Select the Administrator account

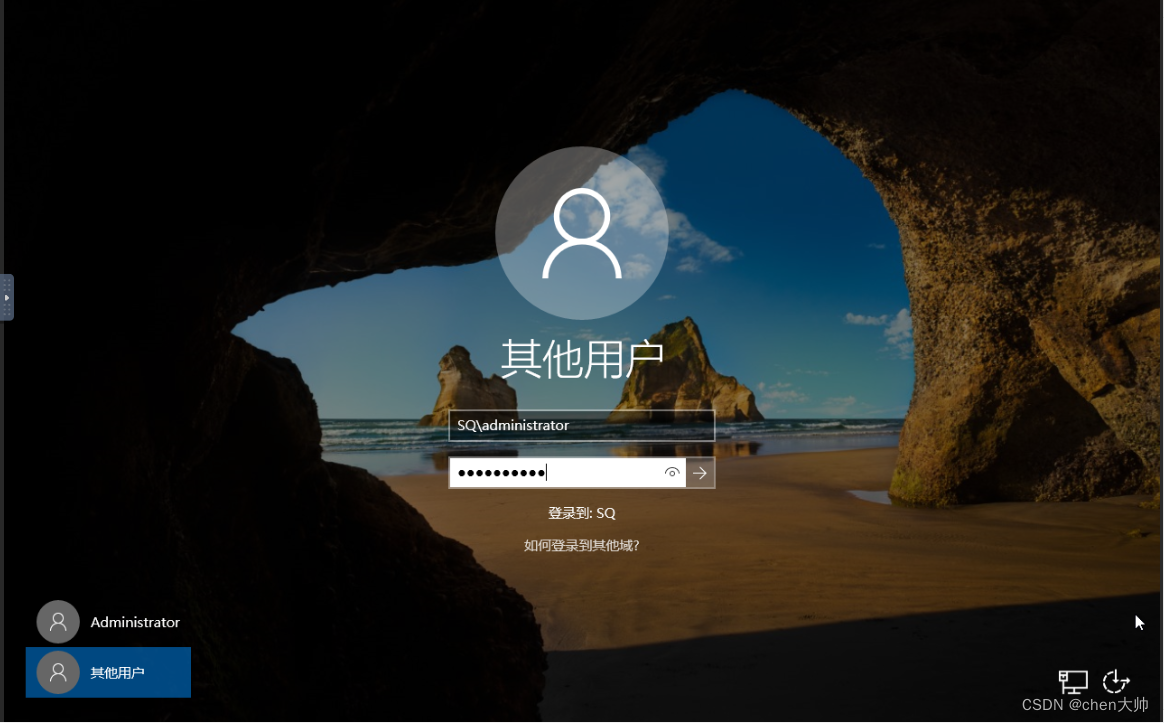(108, 622)
